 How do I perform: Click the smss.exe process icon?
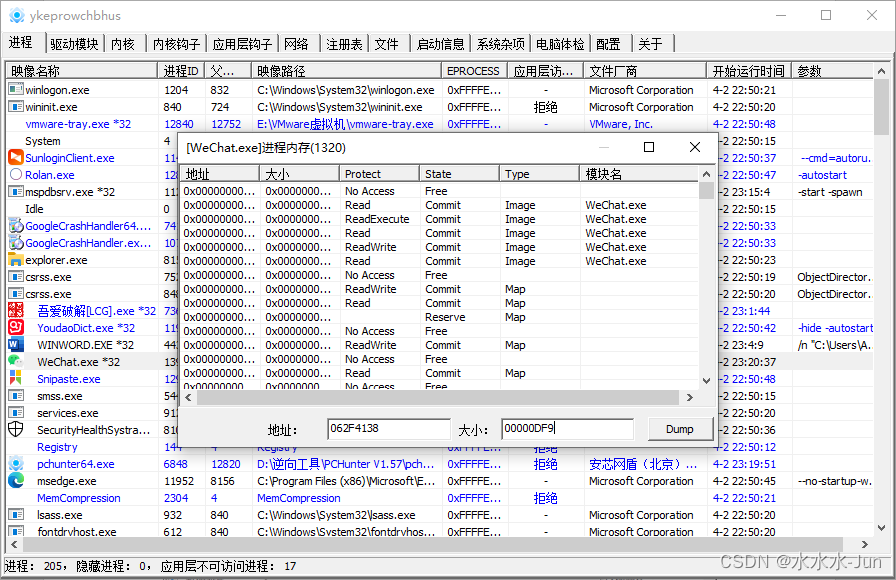point(16,395)
